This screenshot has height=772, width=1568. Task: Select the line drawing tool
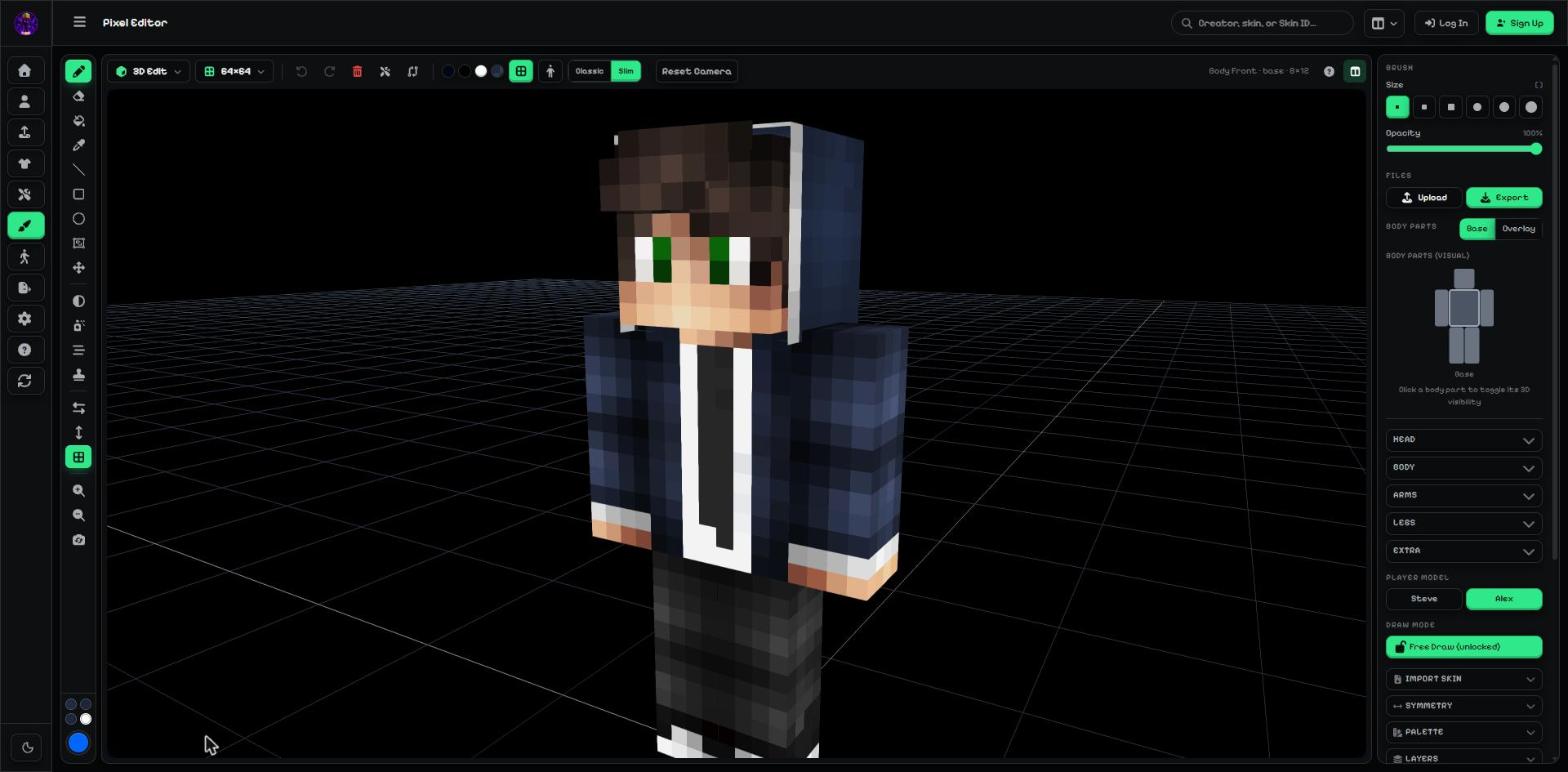[x=78, y=170]
